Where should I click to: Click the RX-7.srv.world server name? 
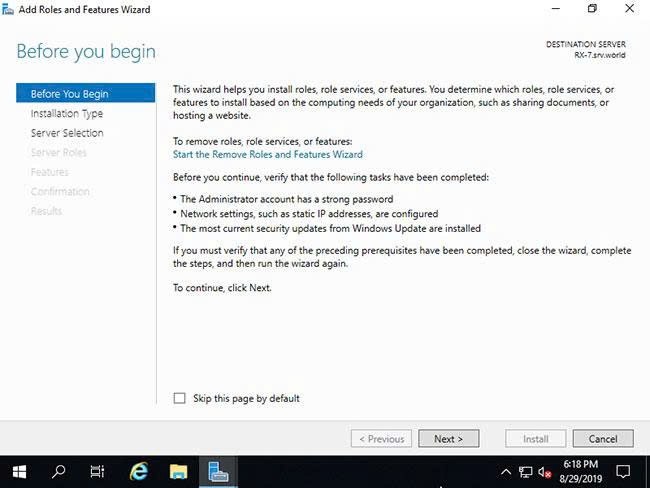pyautogui.click(x=599, y=55)
